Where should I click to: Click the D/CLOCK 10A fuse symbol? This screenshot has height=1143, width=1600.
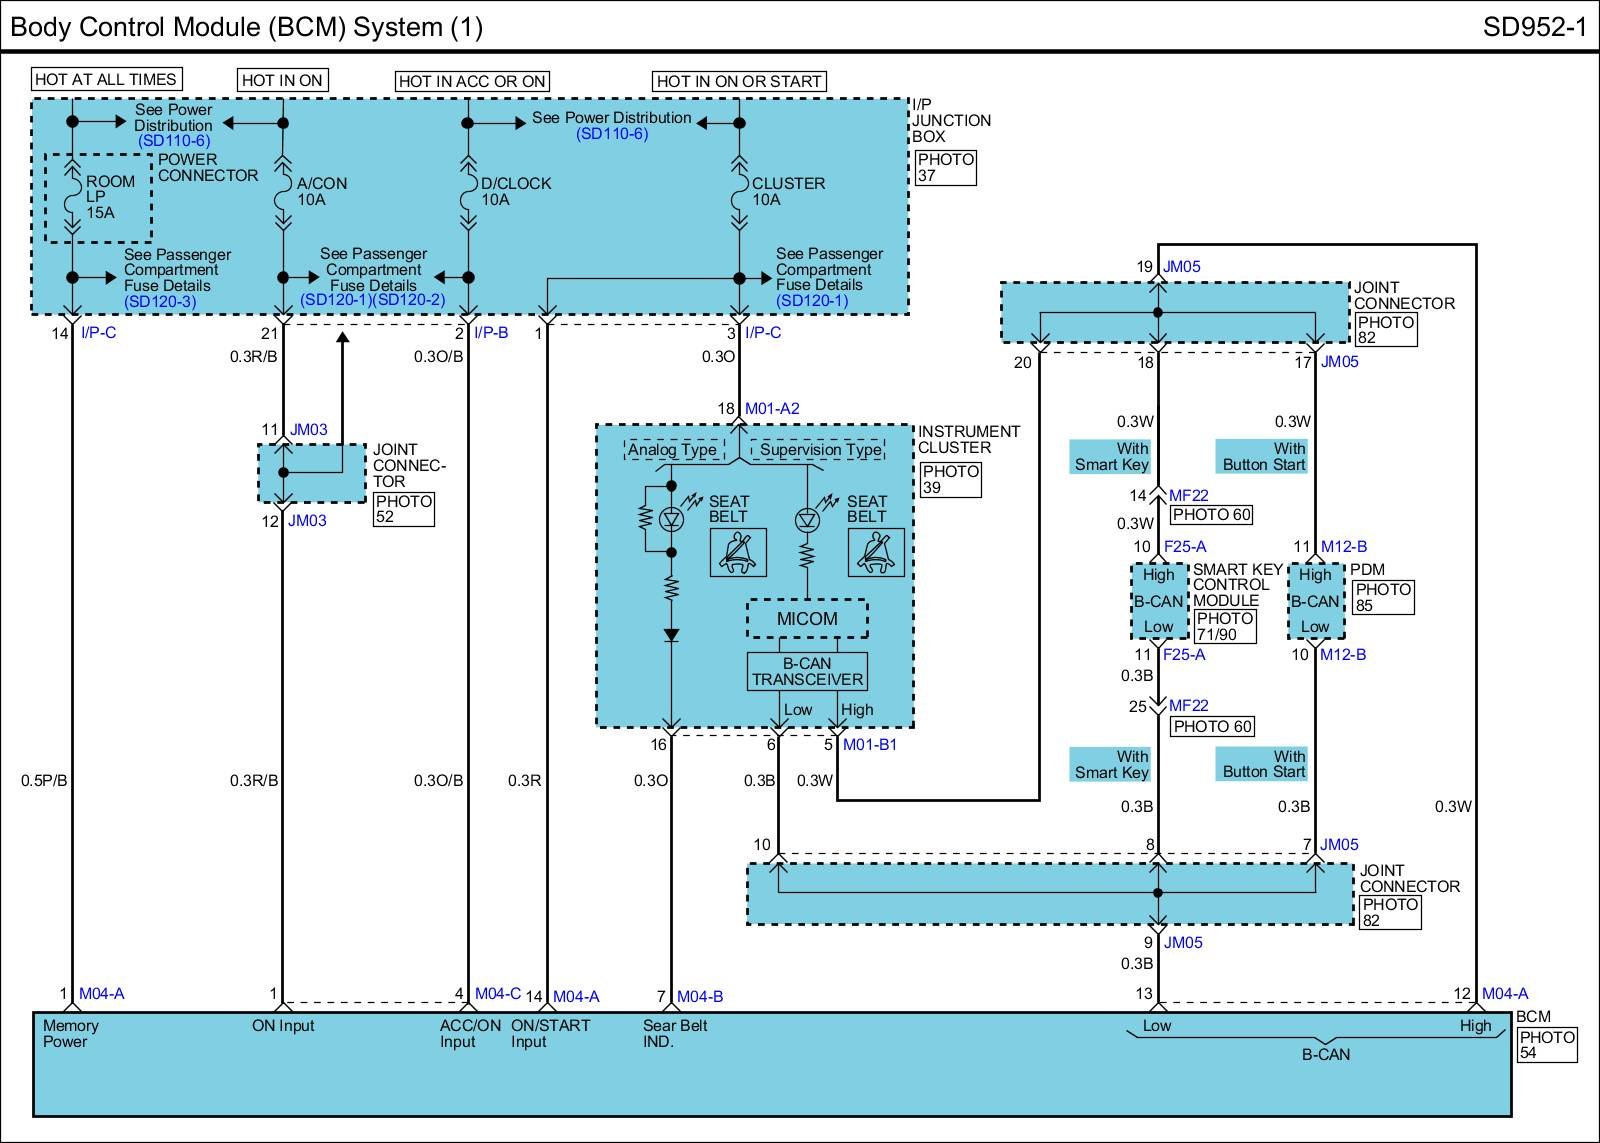coord(467,192)
